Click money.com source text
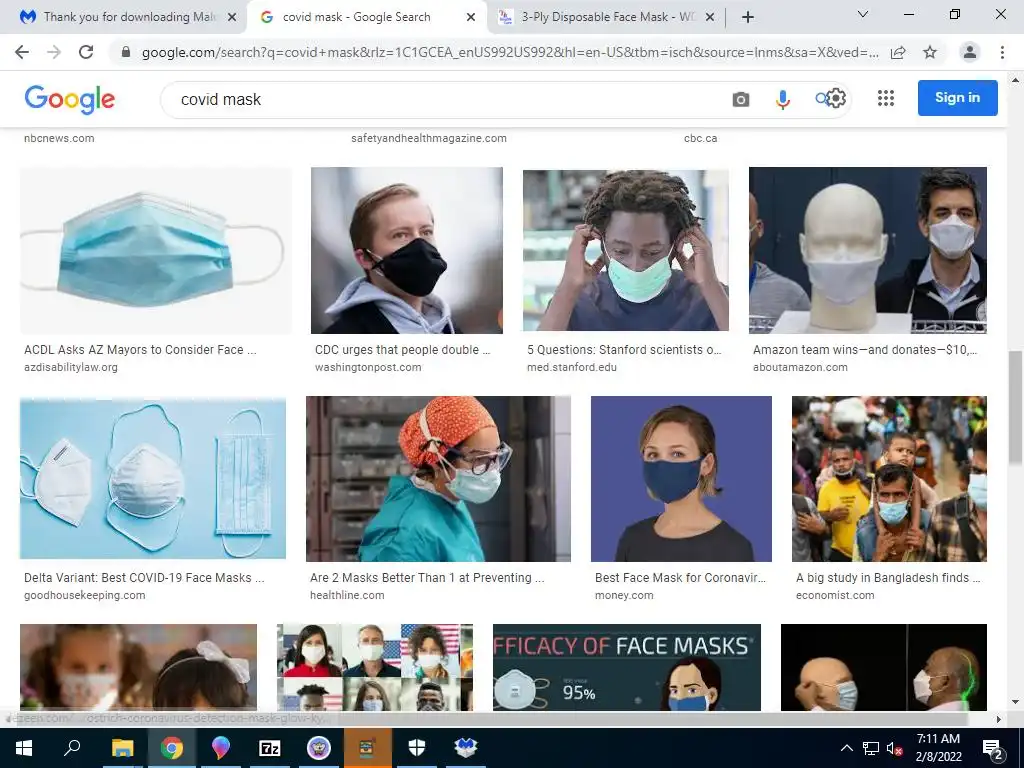This screenshot has width=1024, height=768. [624, 596]
